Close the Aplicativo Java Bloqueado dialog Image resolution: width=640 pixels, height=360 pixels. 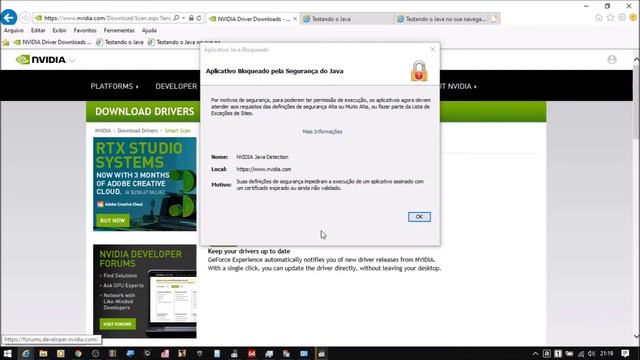[x=433, y=49]
